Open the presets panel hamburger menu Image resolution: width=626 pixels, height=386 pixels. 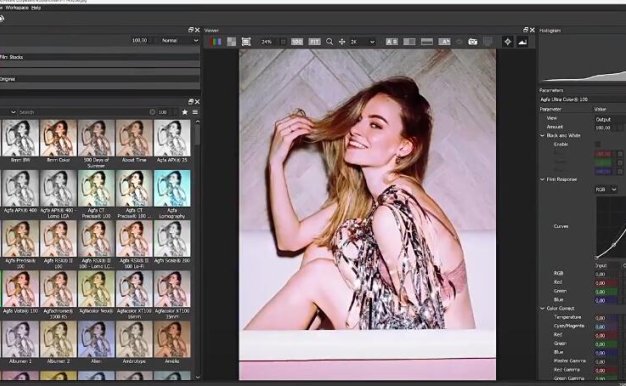(x=195, y=112)
